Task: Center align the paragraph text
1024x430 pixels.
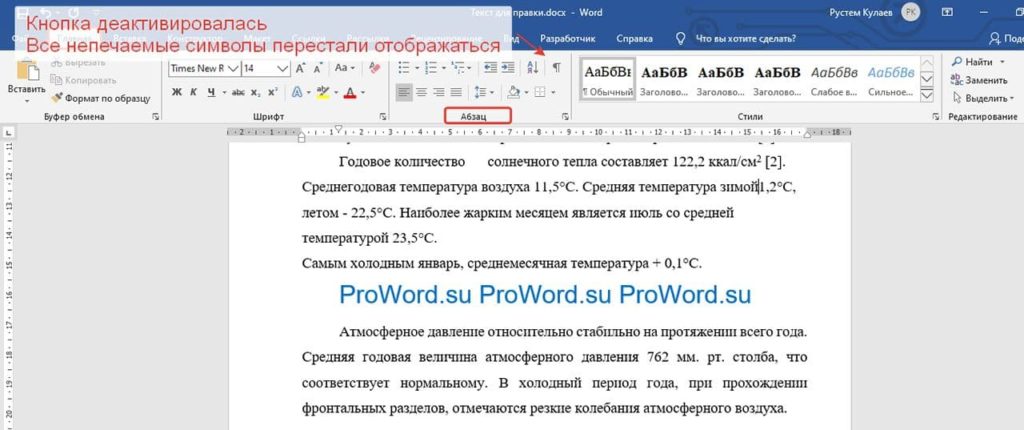Action: (423, 93)
